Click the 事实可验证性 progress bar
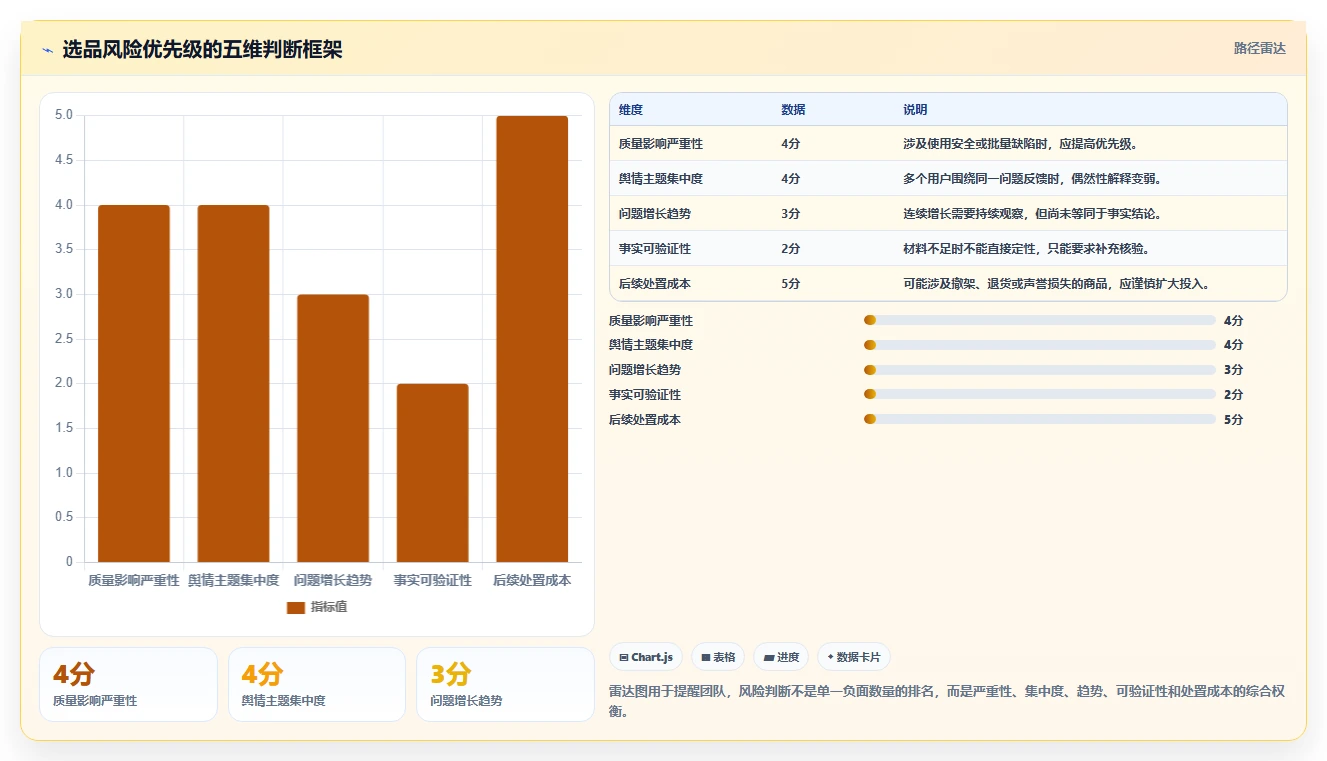Viewport: 1327px width, 761px height. (1040, 395)
